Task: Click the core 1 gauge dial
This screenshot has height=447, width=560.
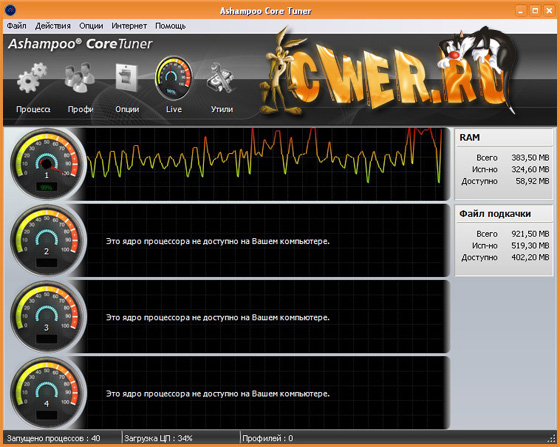Action: 46,164
